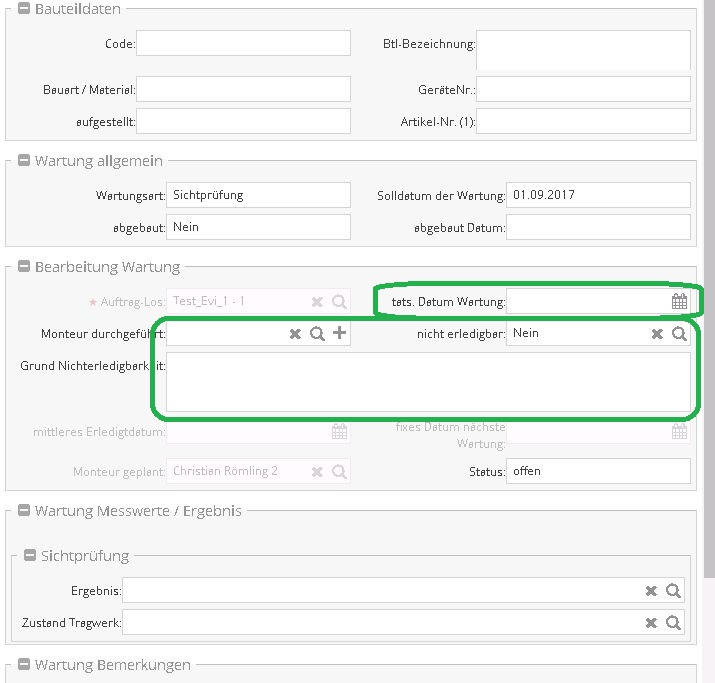The width and height of the screenshot is (715, 683).
Task: Collapse the Wartung allgemein section
Action: coord(23,160)
